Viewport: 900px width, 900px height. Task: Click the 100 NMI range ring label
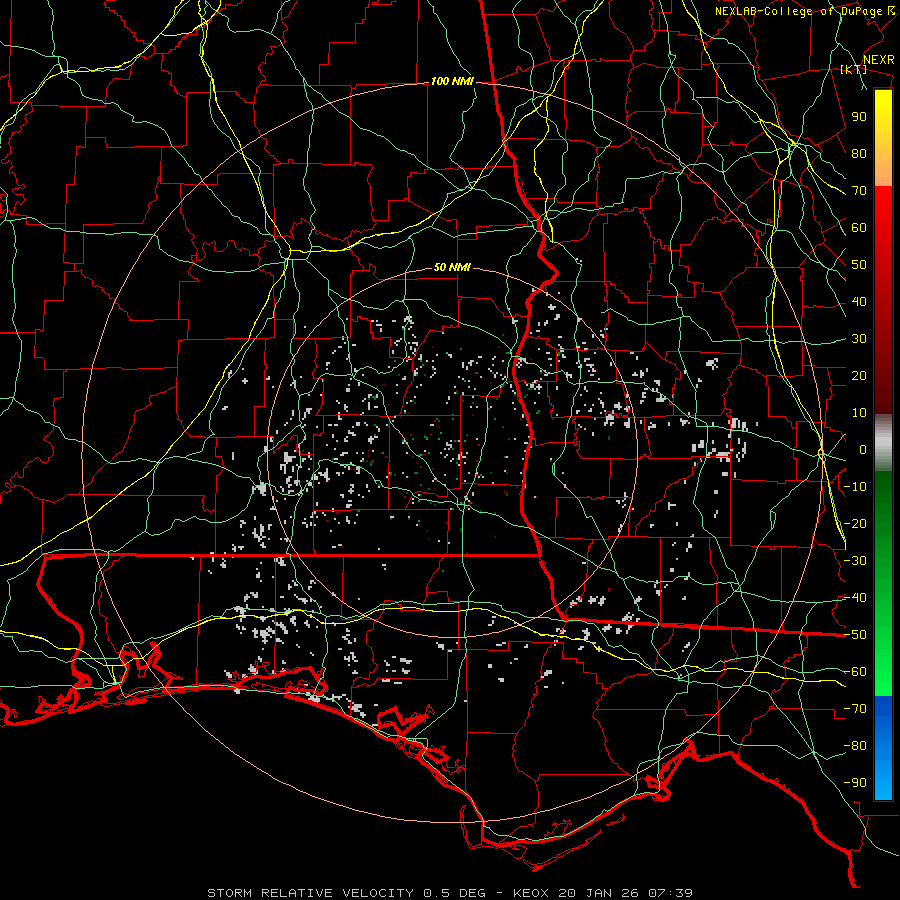click(x=452, y=82)
